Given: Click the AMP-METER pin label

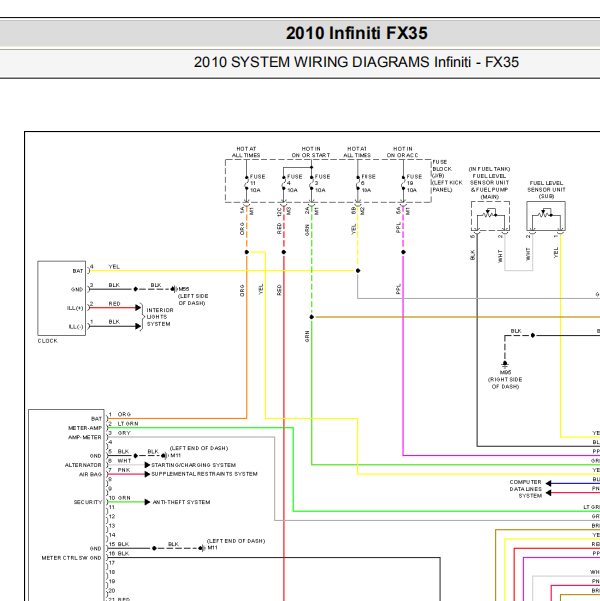Looking at the screenshot, I should tap(85, 437).
